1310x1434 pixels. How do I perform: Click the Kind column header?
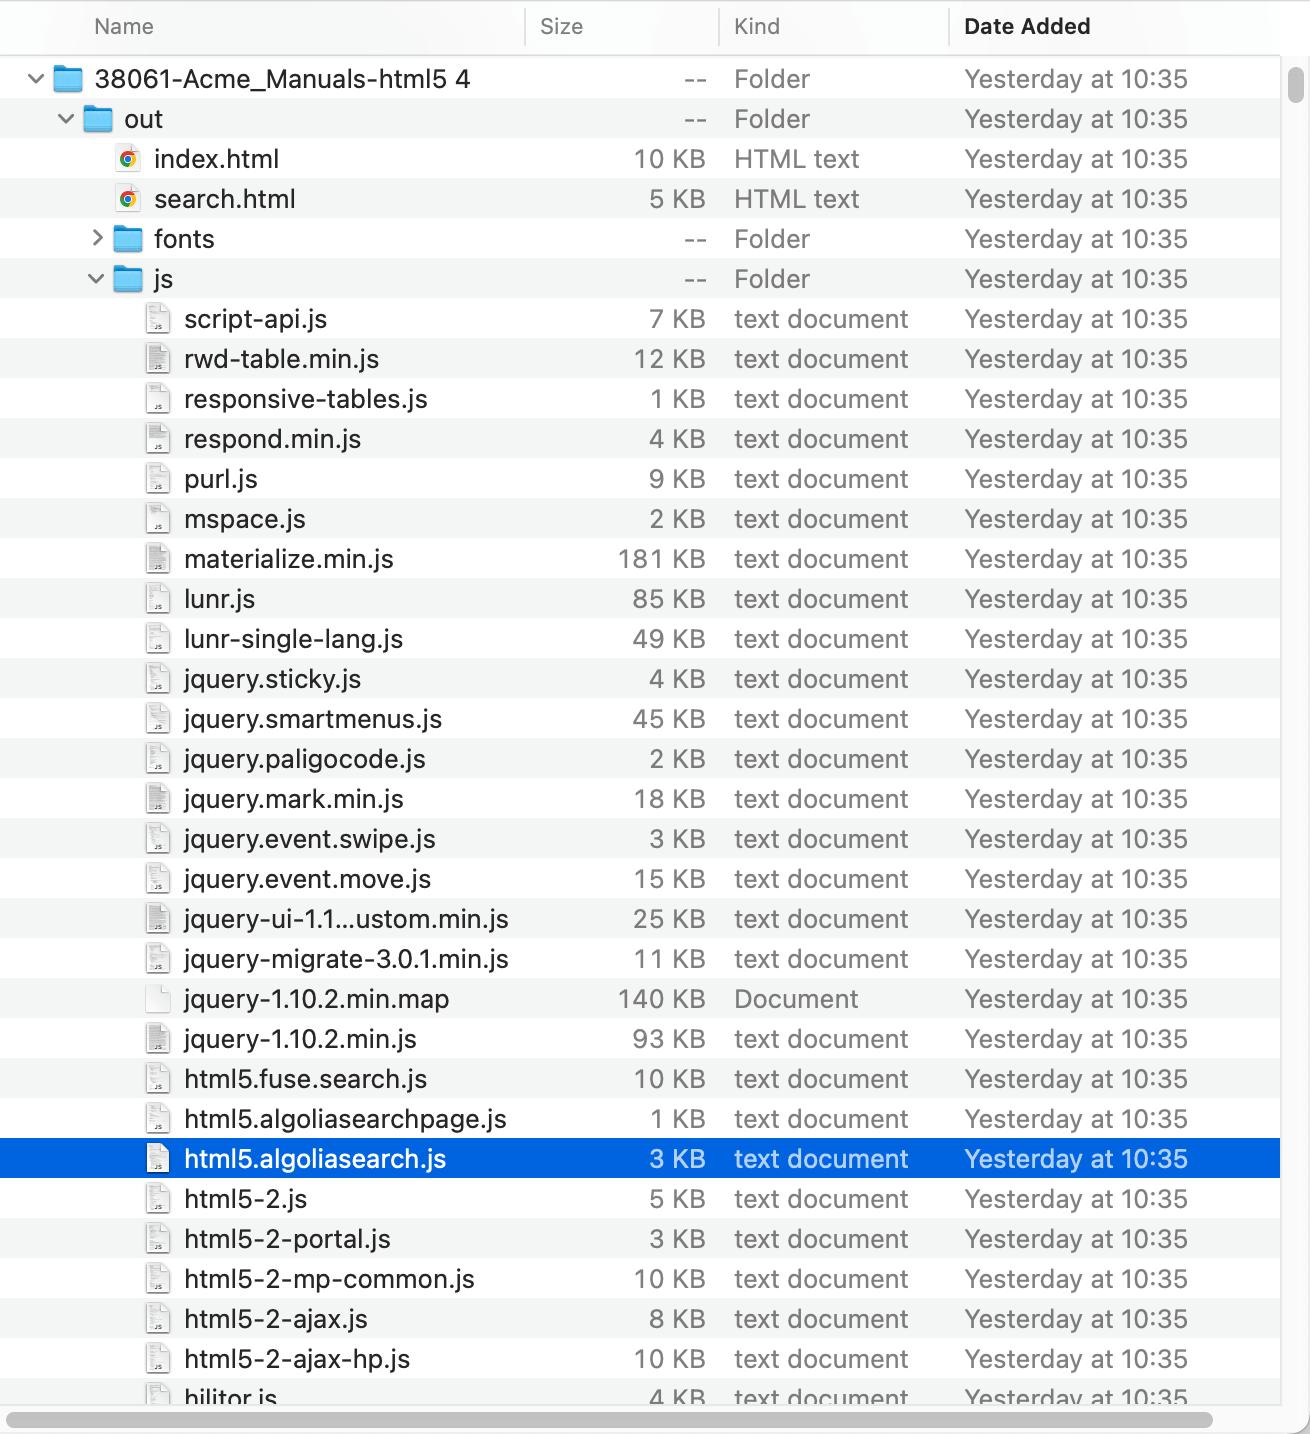[757, 26]
